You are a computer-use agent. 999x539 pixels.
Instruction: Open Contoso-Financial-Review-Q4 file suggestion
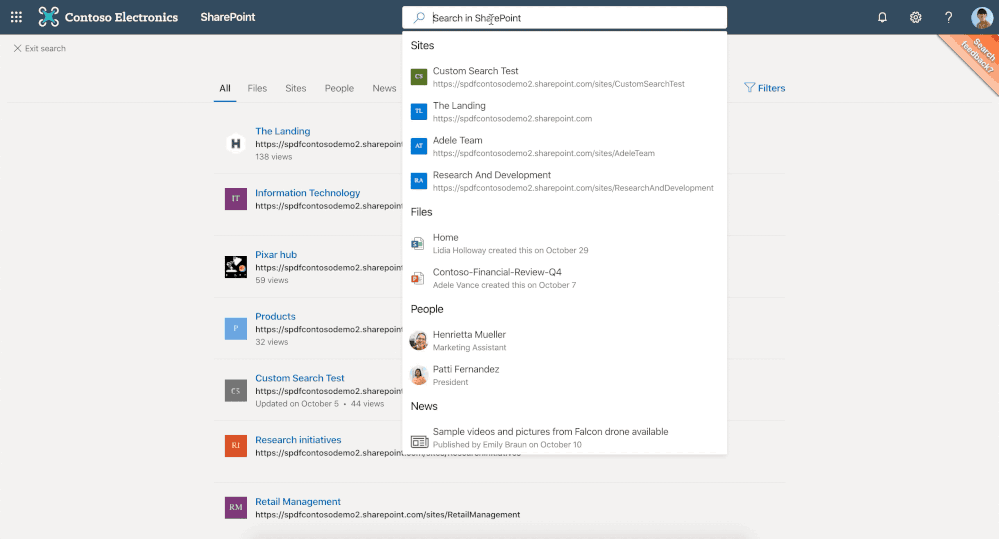click(x=564, y=278)
